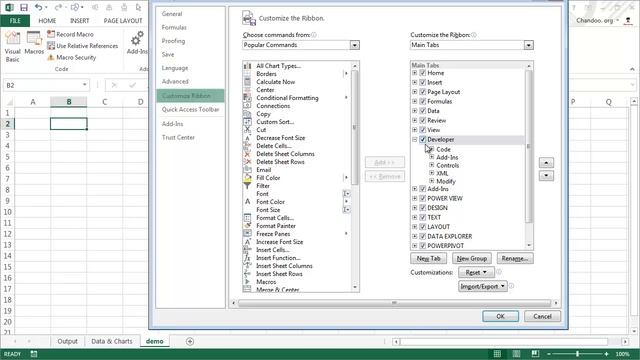Uncheck the Insert tab checkbox
The image size is (640, 360).
pos(422,82)
